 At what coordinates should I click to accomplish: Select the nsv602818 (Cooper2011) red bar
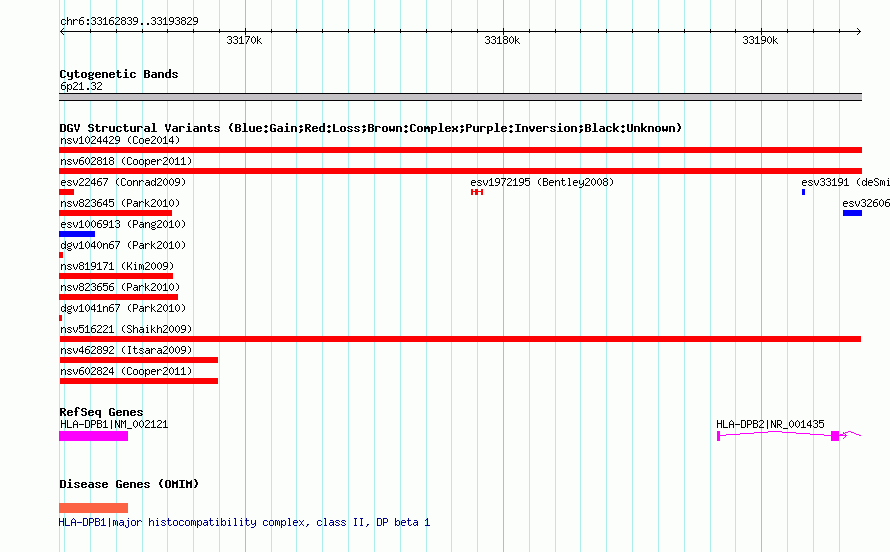(x=460, y=171)
